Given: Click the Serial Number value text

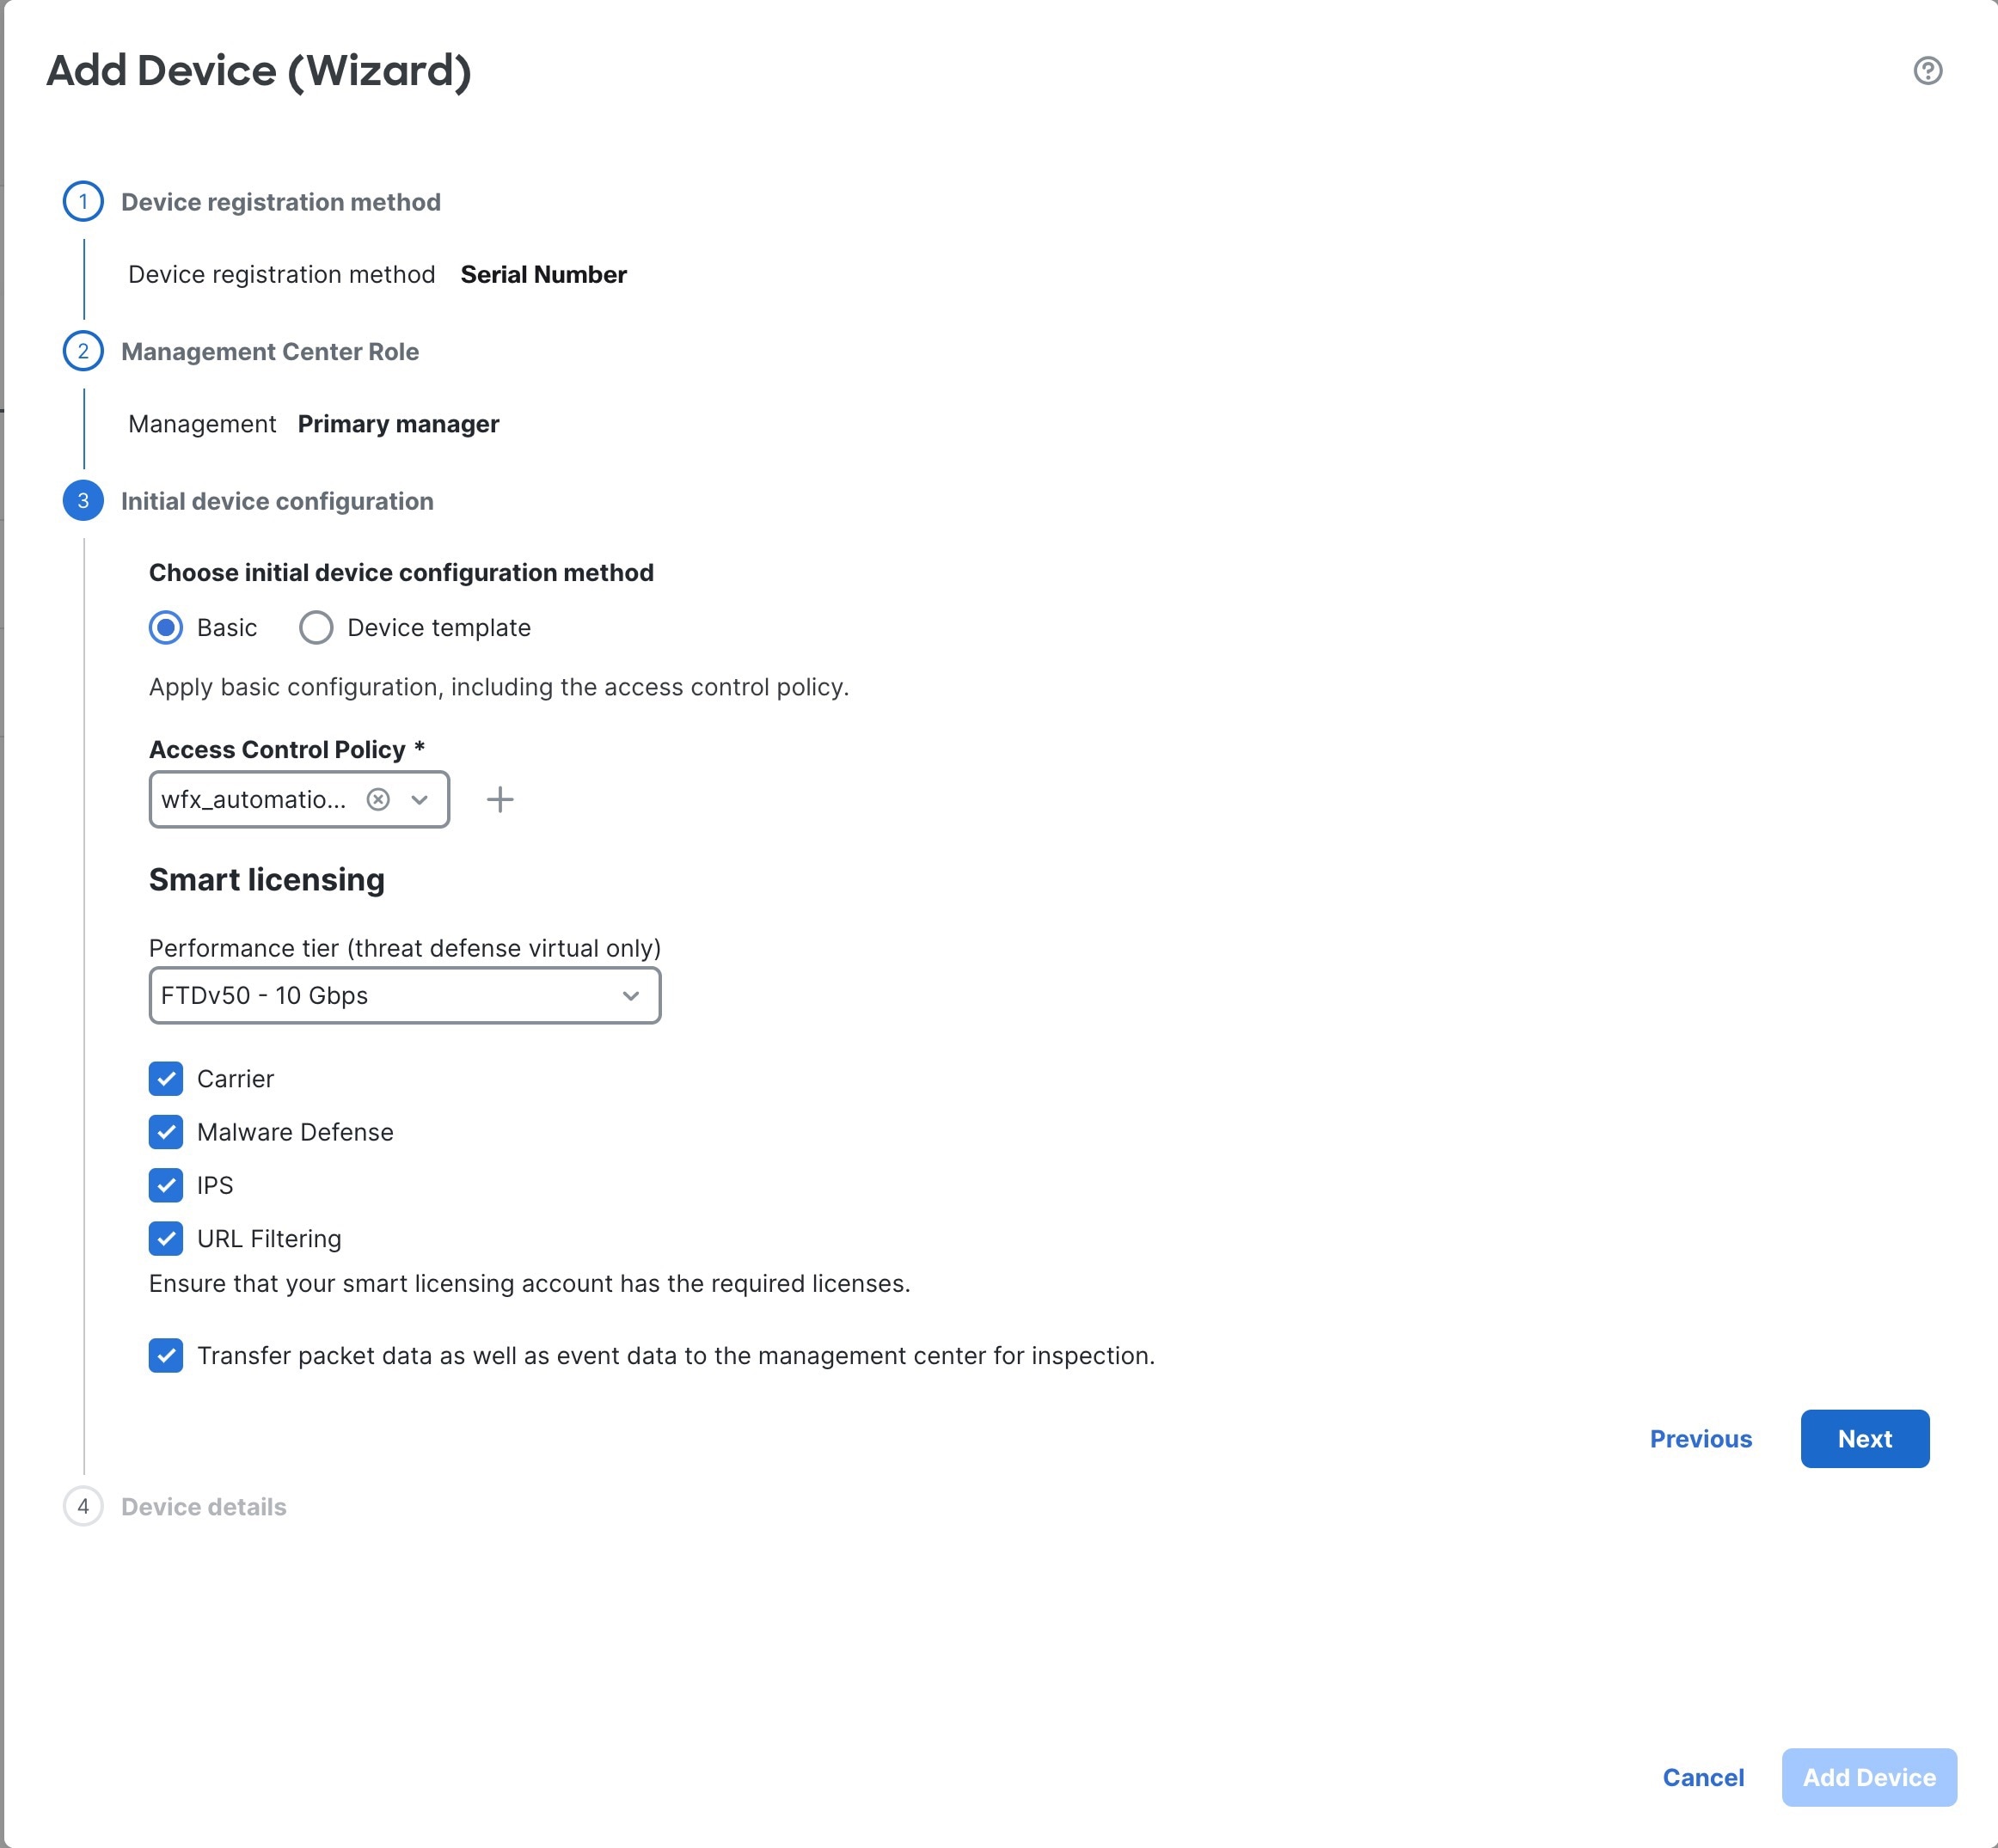Looking at the screenshot, I should pos(544,275).
